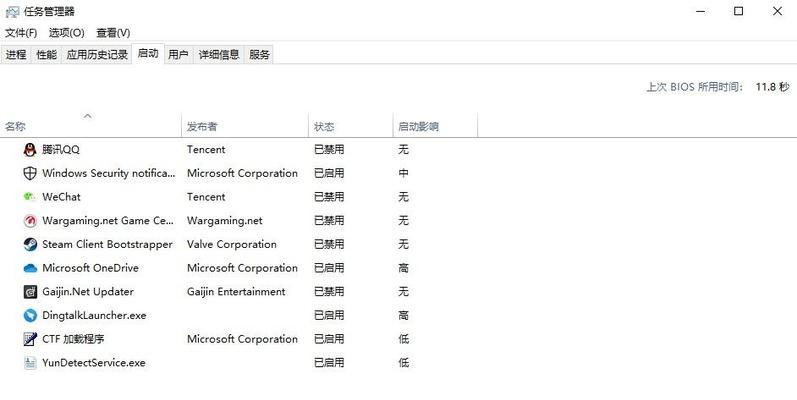Viewport: 797px width, 400px height.
Task: Switch to the 性能 tab
Action: tap(46, 54)
